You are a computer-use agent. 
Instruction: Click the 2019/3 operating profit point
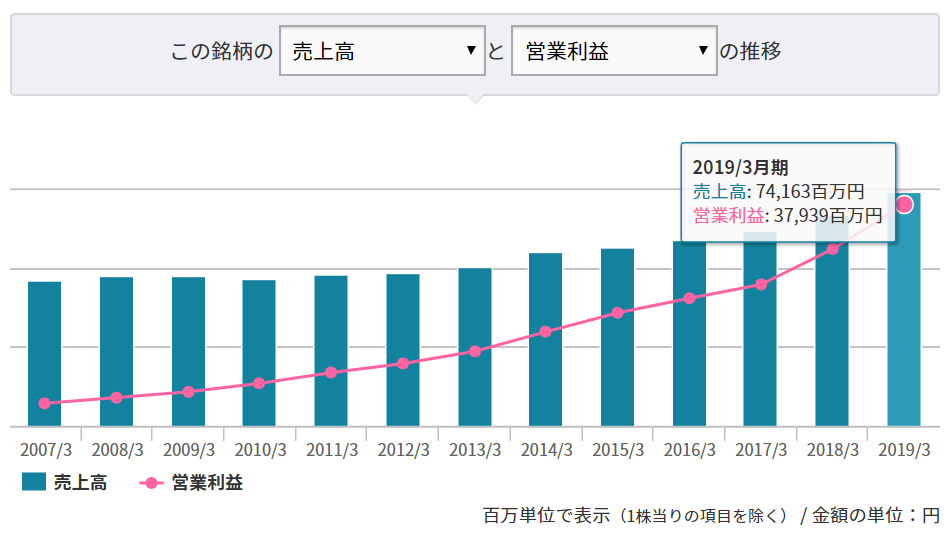click(904, 204)
